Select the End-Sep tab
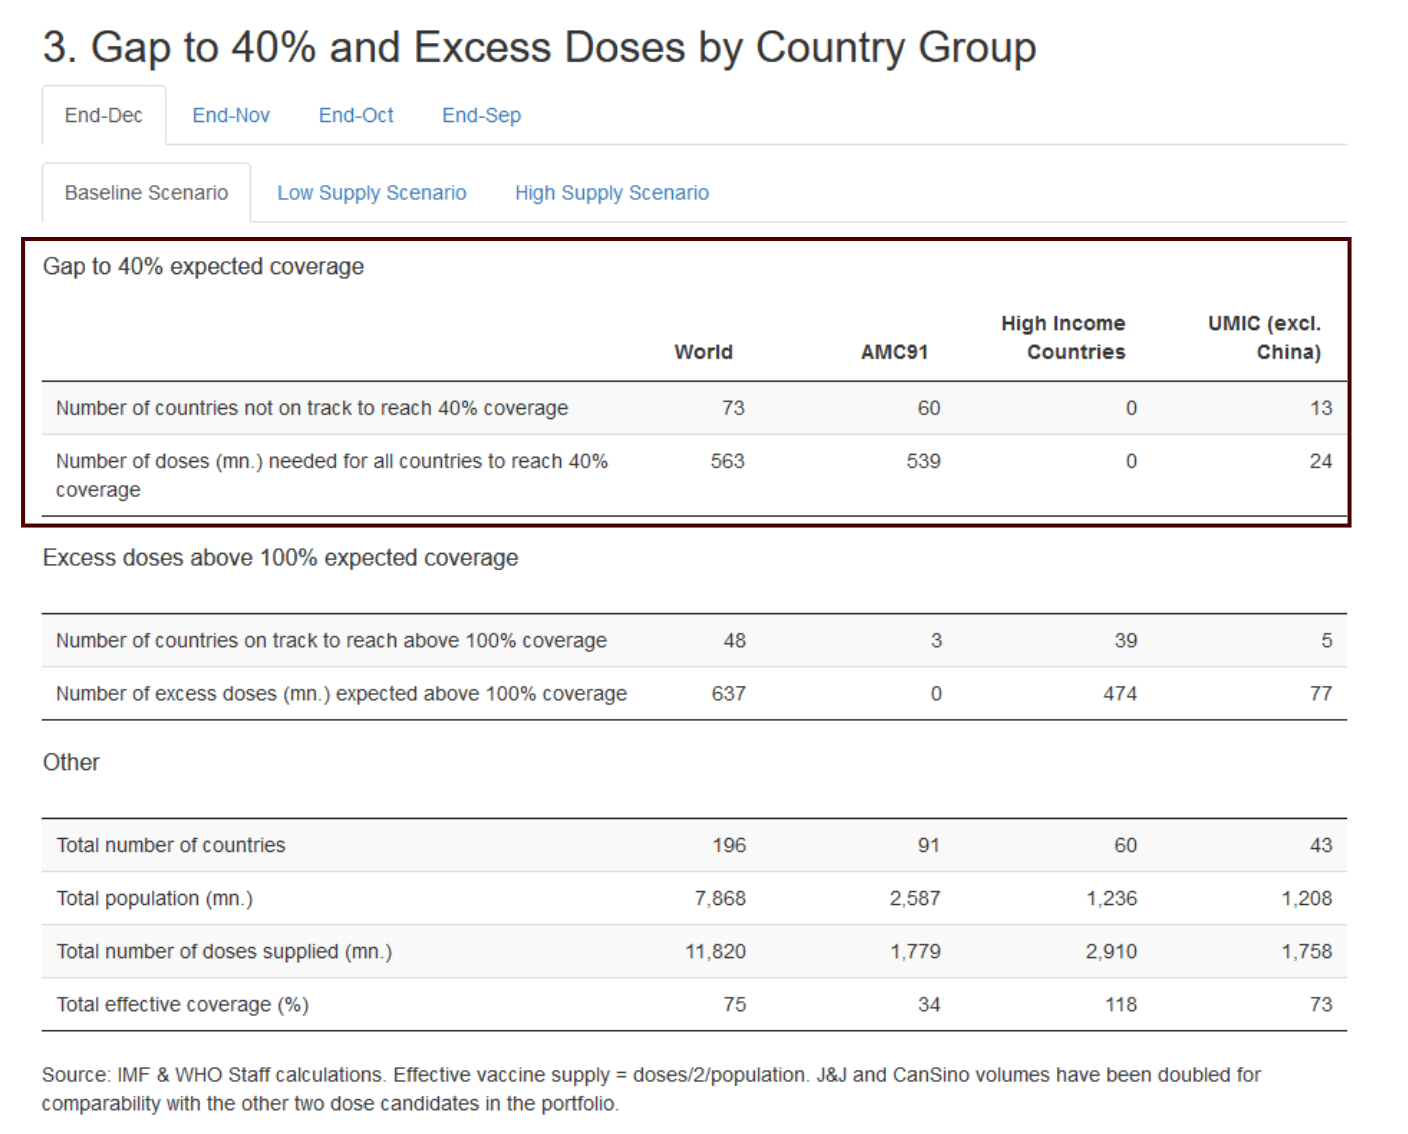 pyautogui.click(x=481, y=116)
